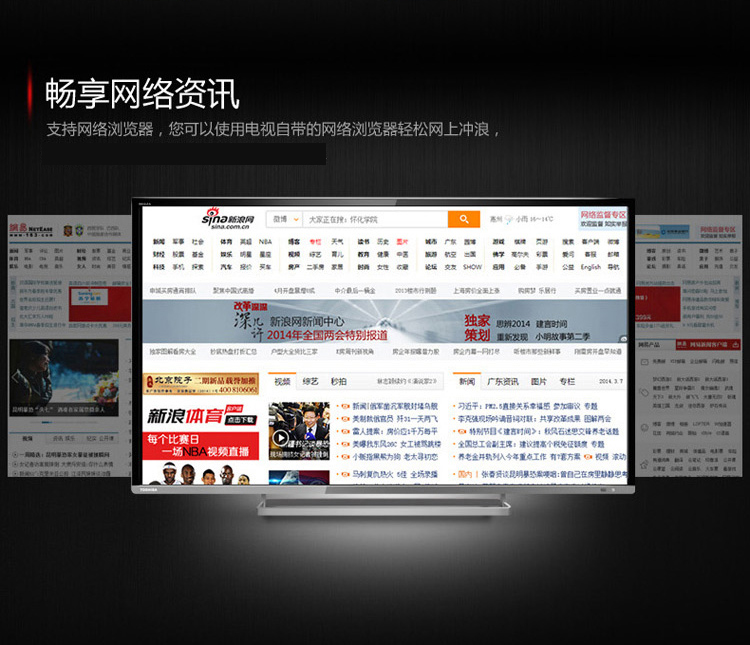750x645 pixels.
Task: Click 独家图解看房大全 link
Action: coord(173,351)
